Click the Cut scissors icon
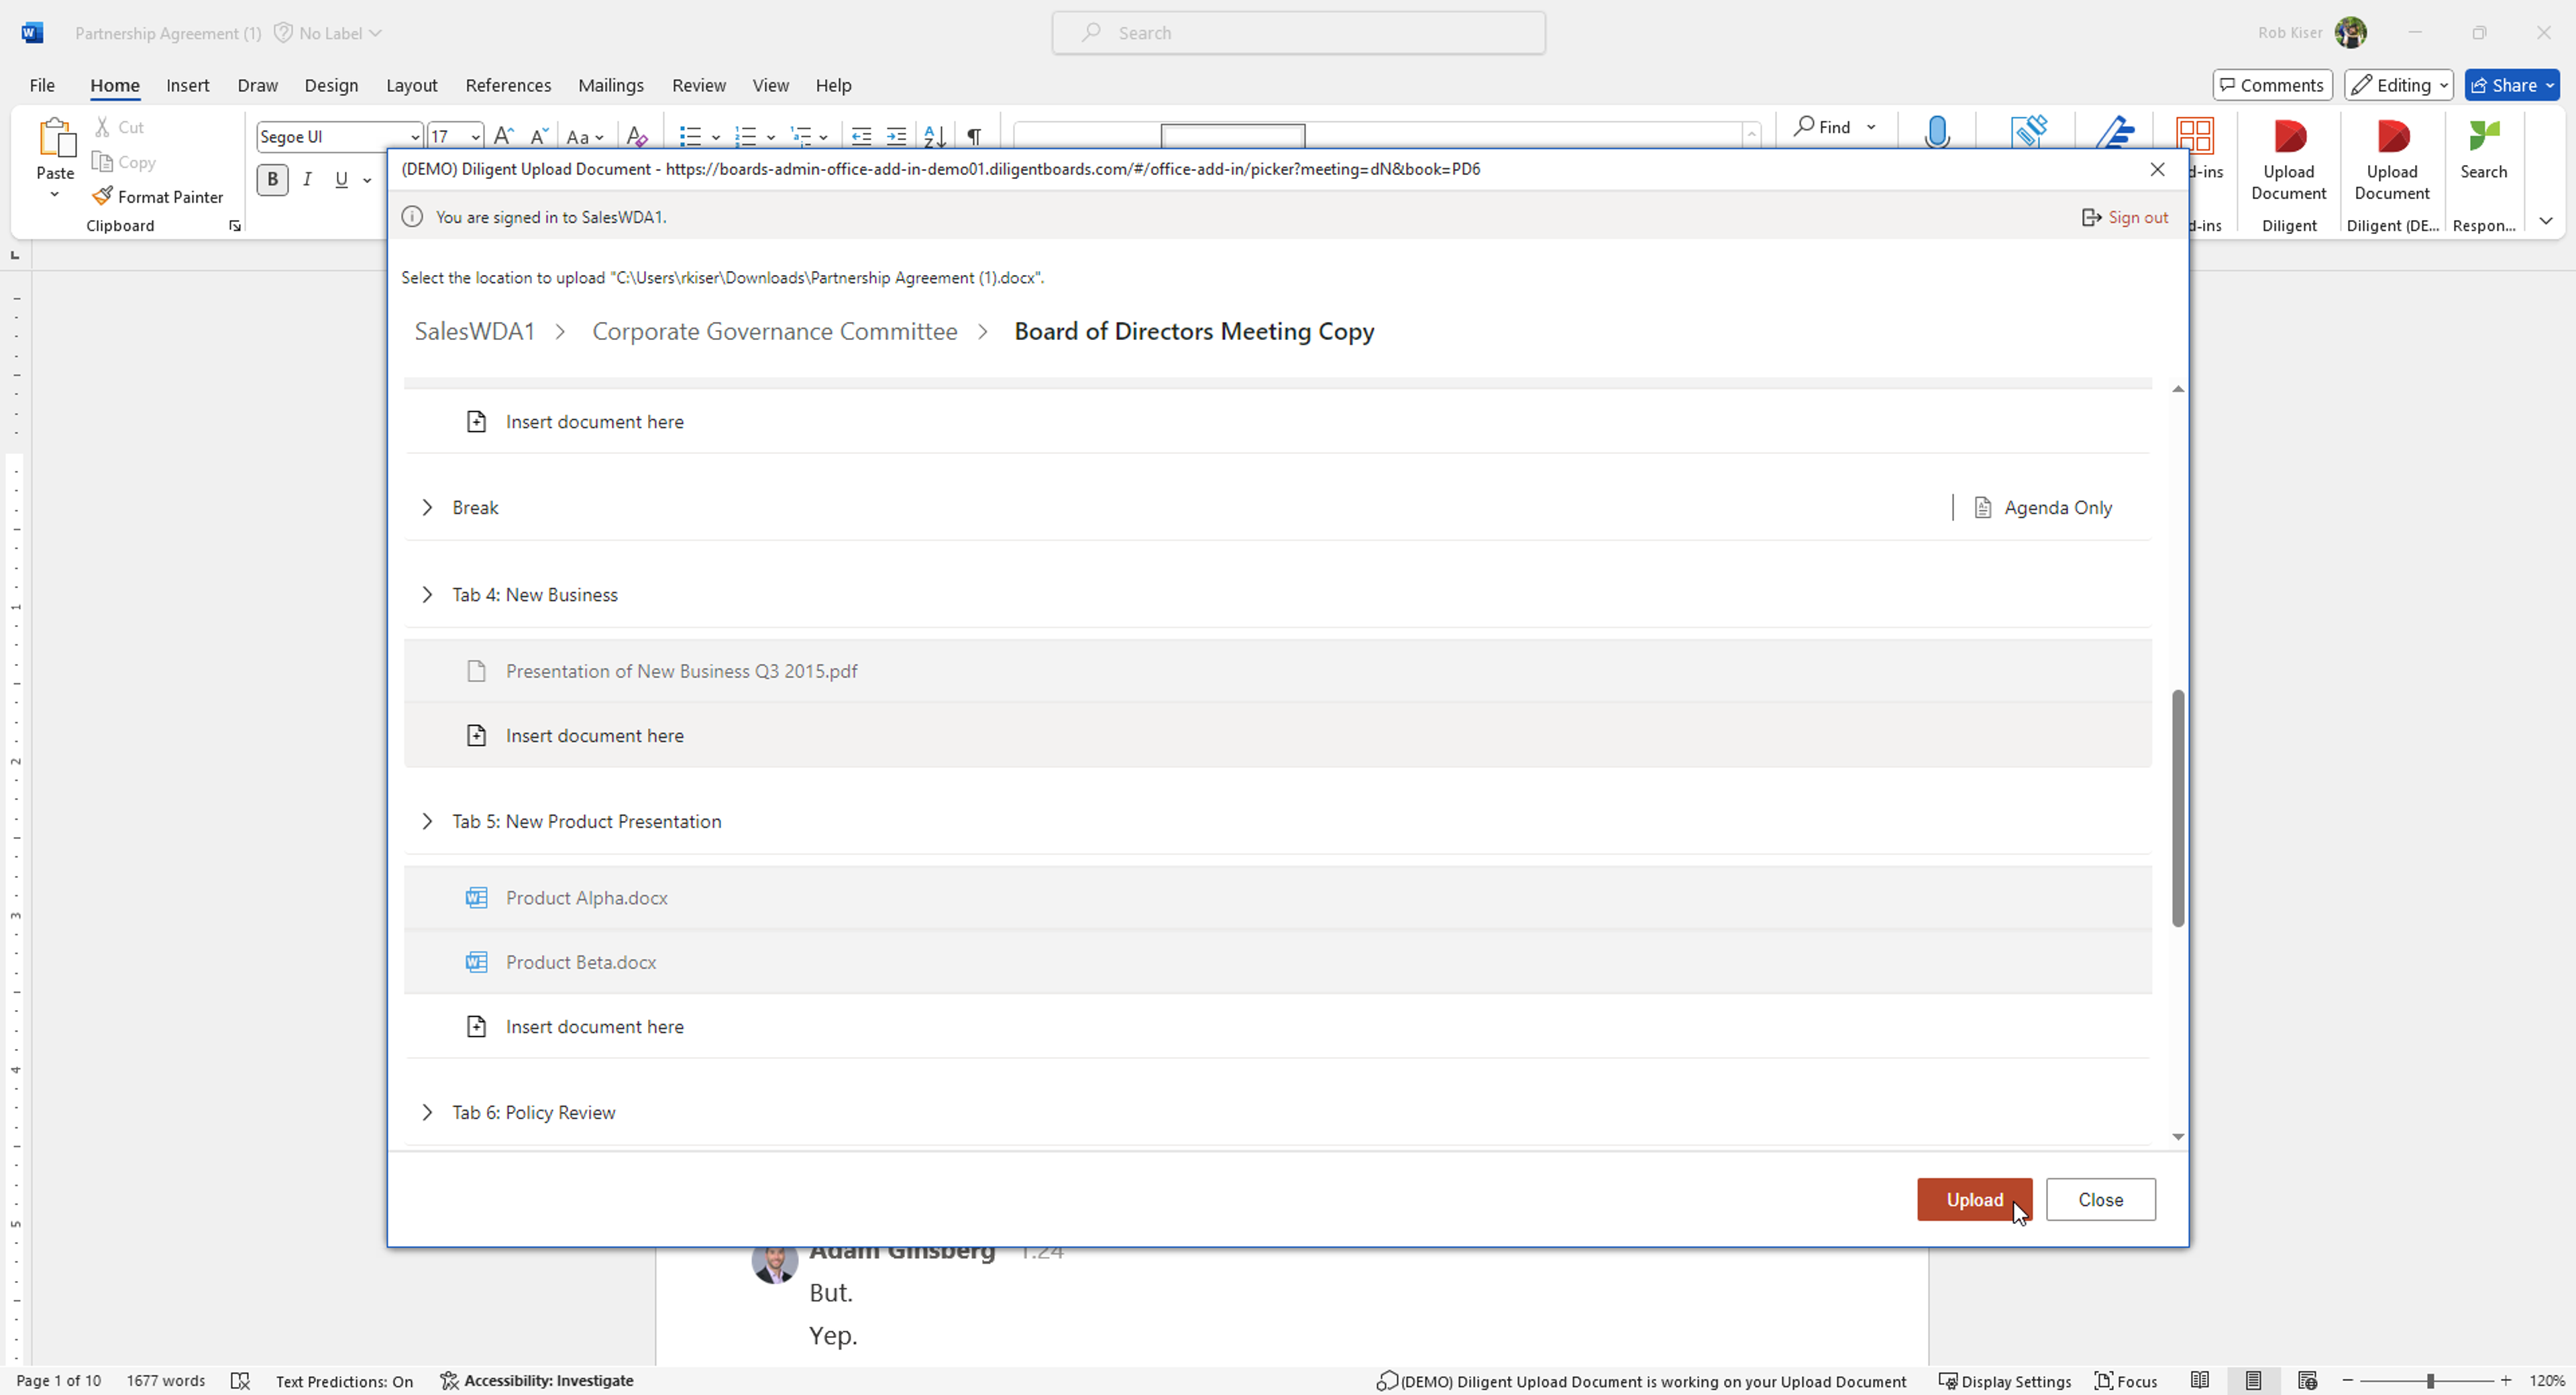The width and height of the screenshot is (2576, 1395). (x=102, y=127)
